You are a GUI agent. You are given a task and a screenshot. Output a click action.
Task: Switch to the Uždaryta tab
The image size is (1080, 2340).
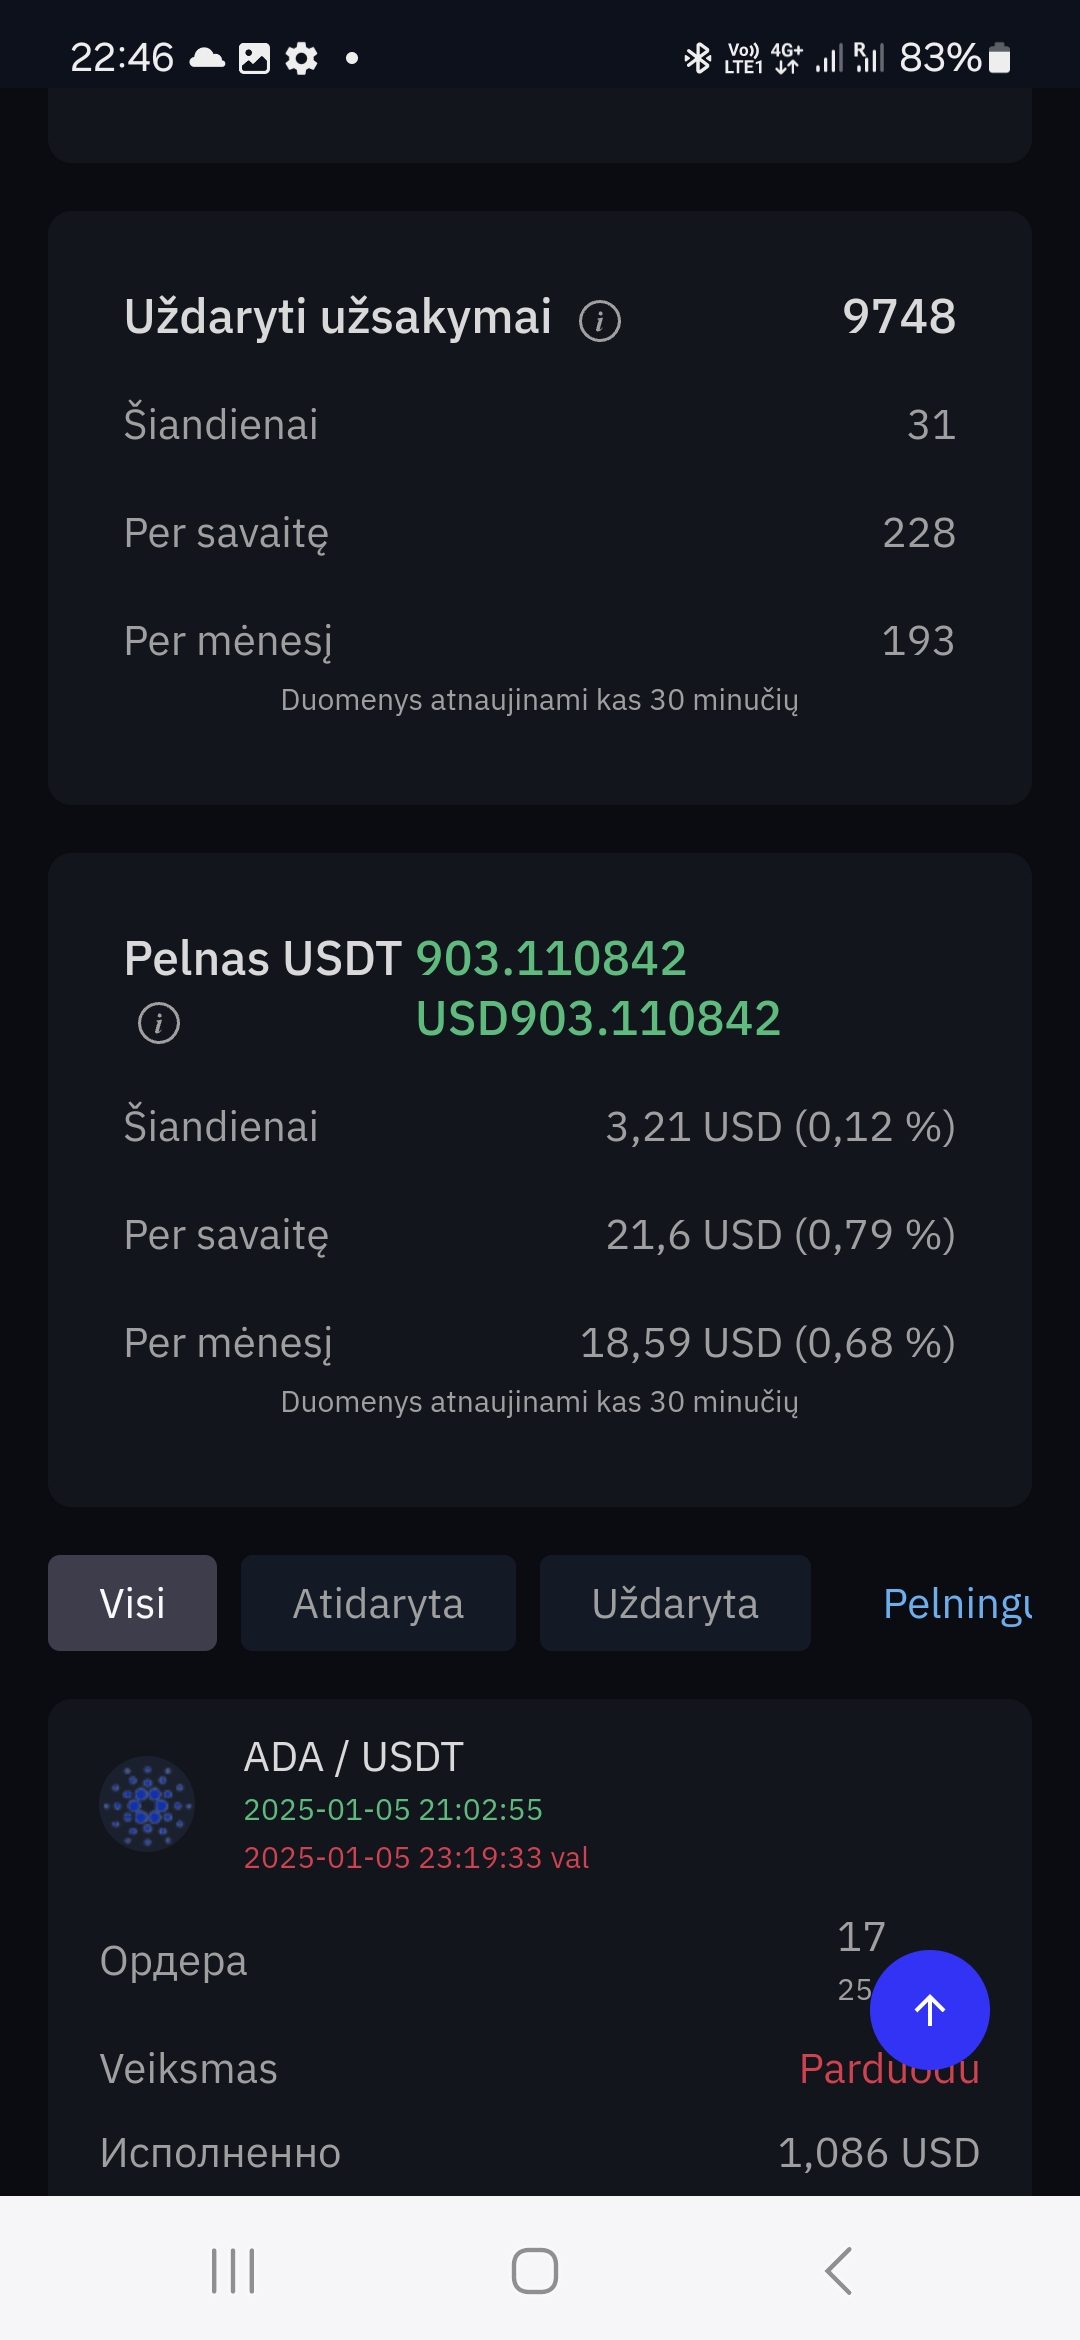[675, 1603]
